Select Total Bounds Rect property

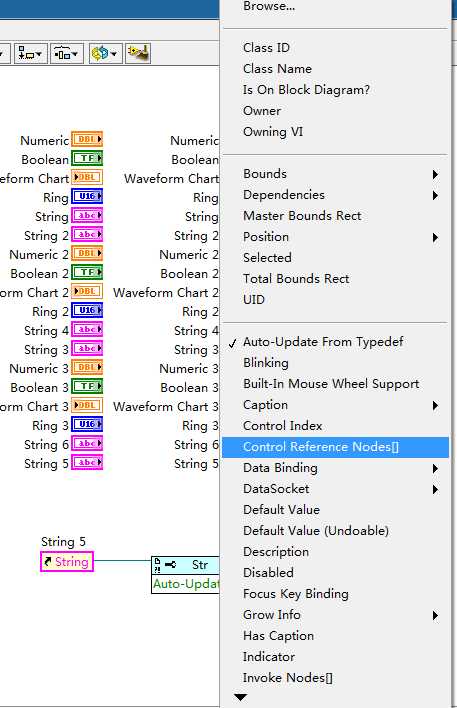click(335, 279)
